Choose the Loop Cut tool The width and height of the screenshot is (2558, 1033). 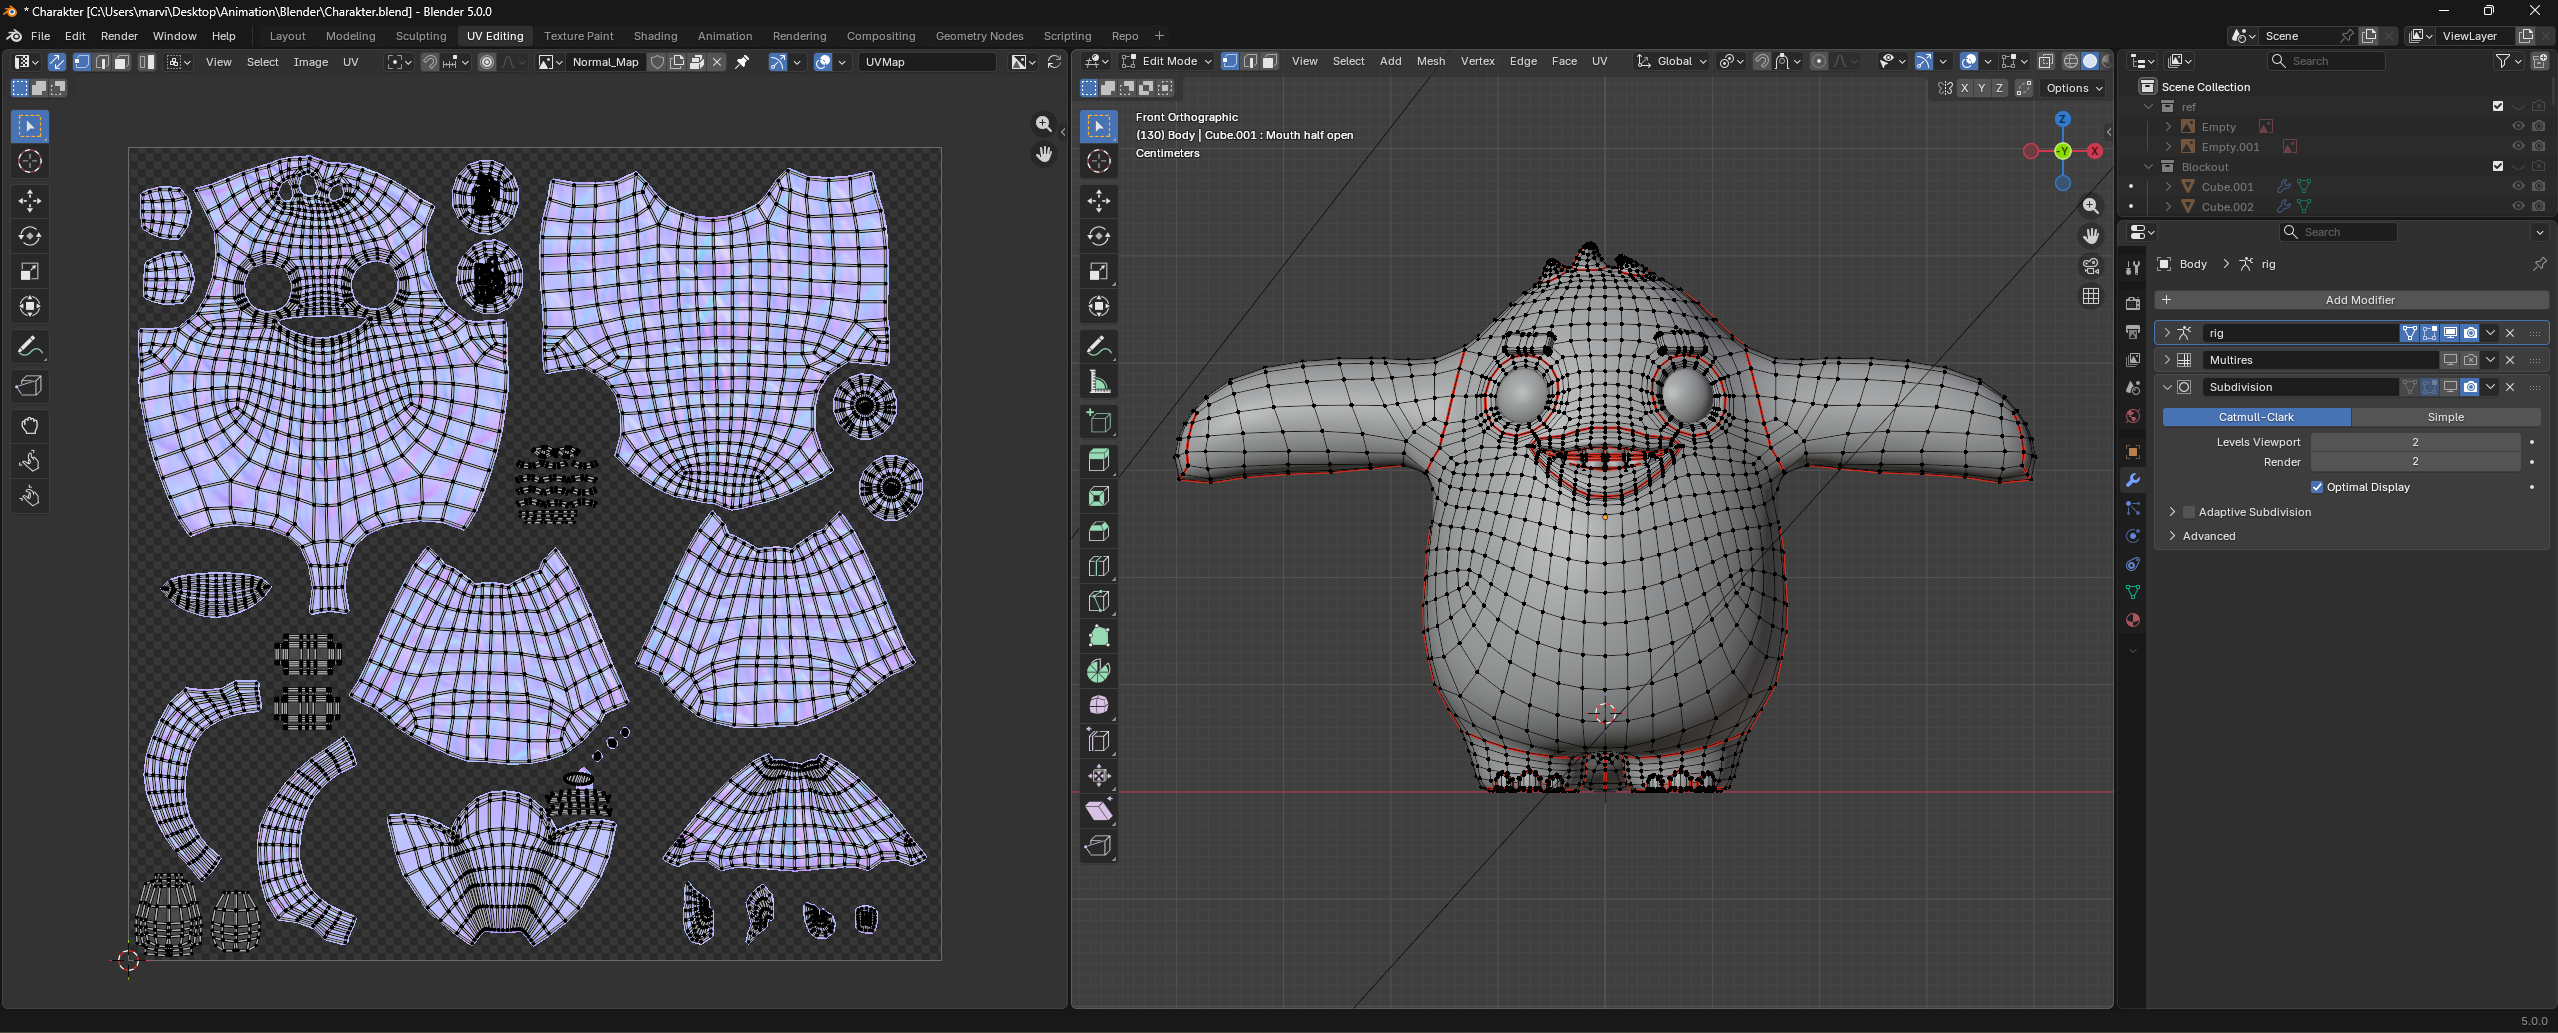pyautogui.click(x=1099, y=567)
